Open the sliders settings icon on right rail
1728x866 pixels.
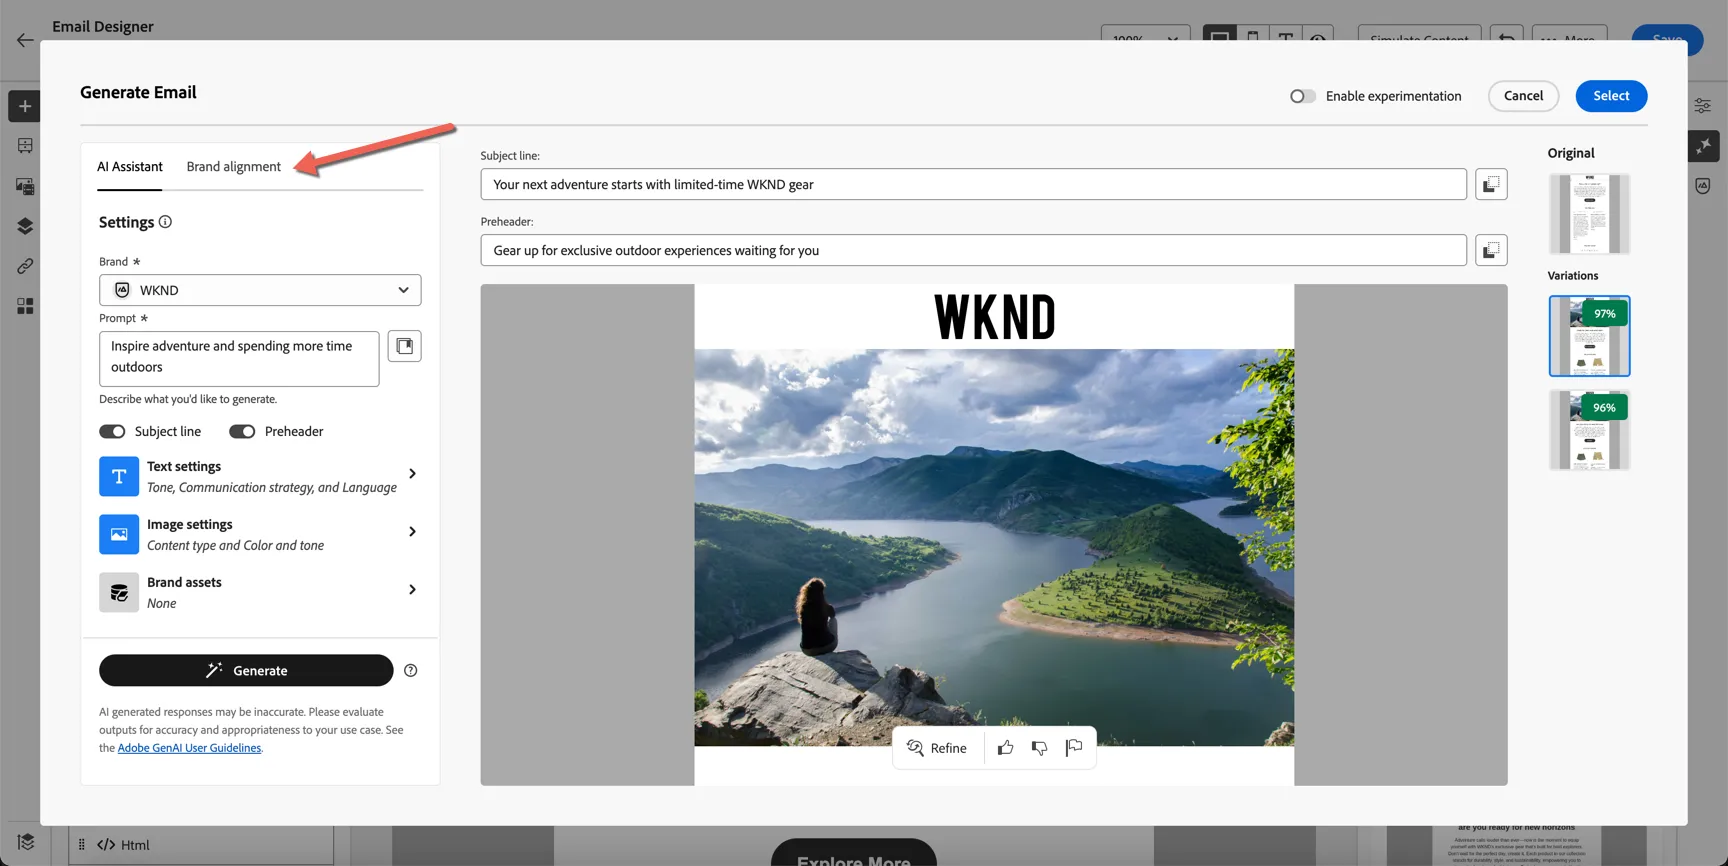(1703, 105)
